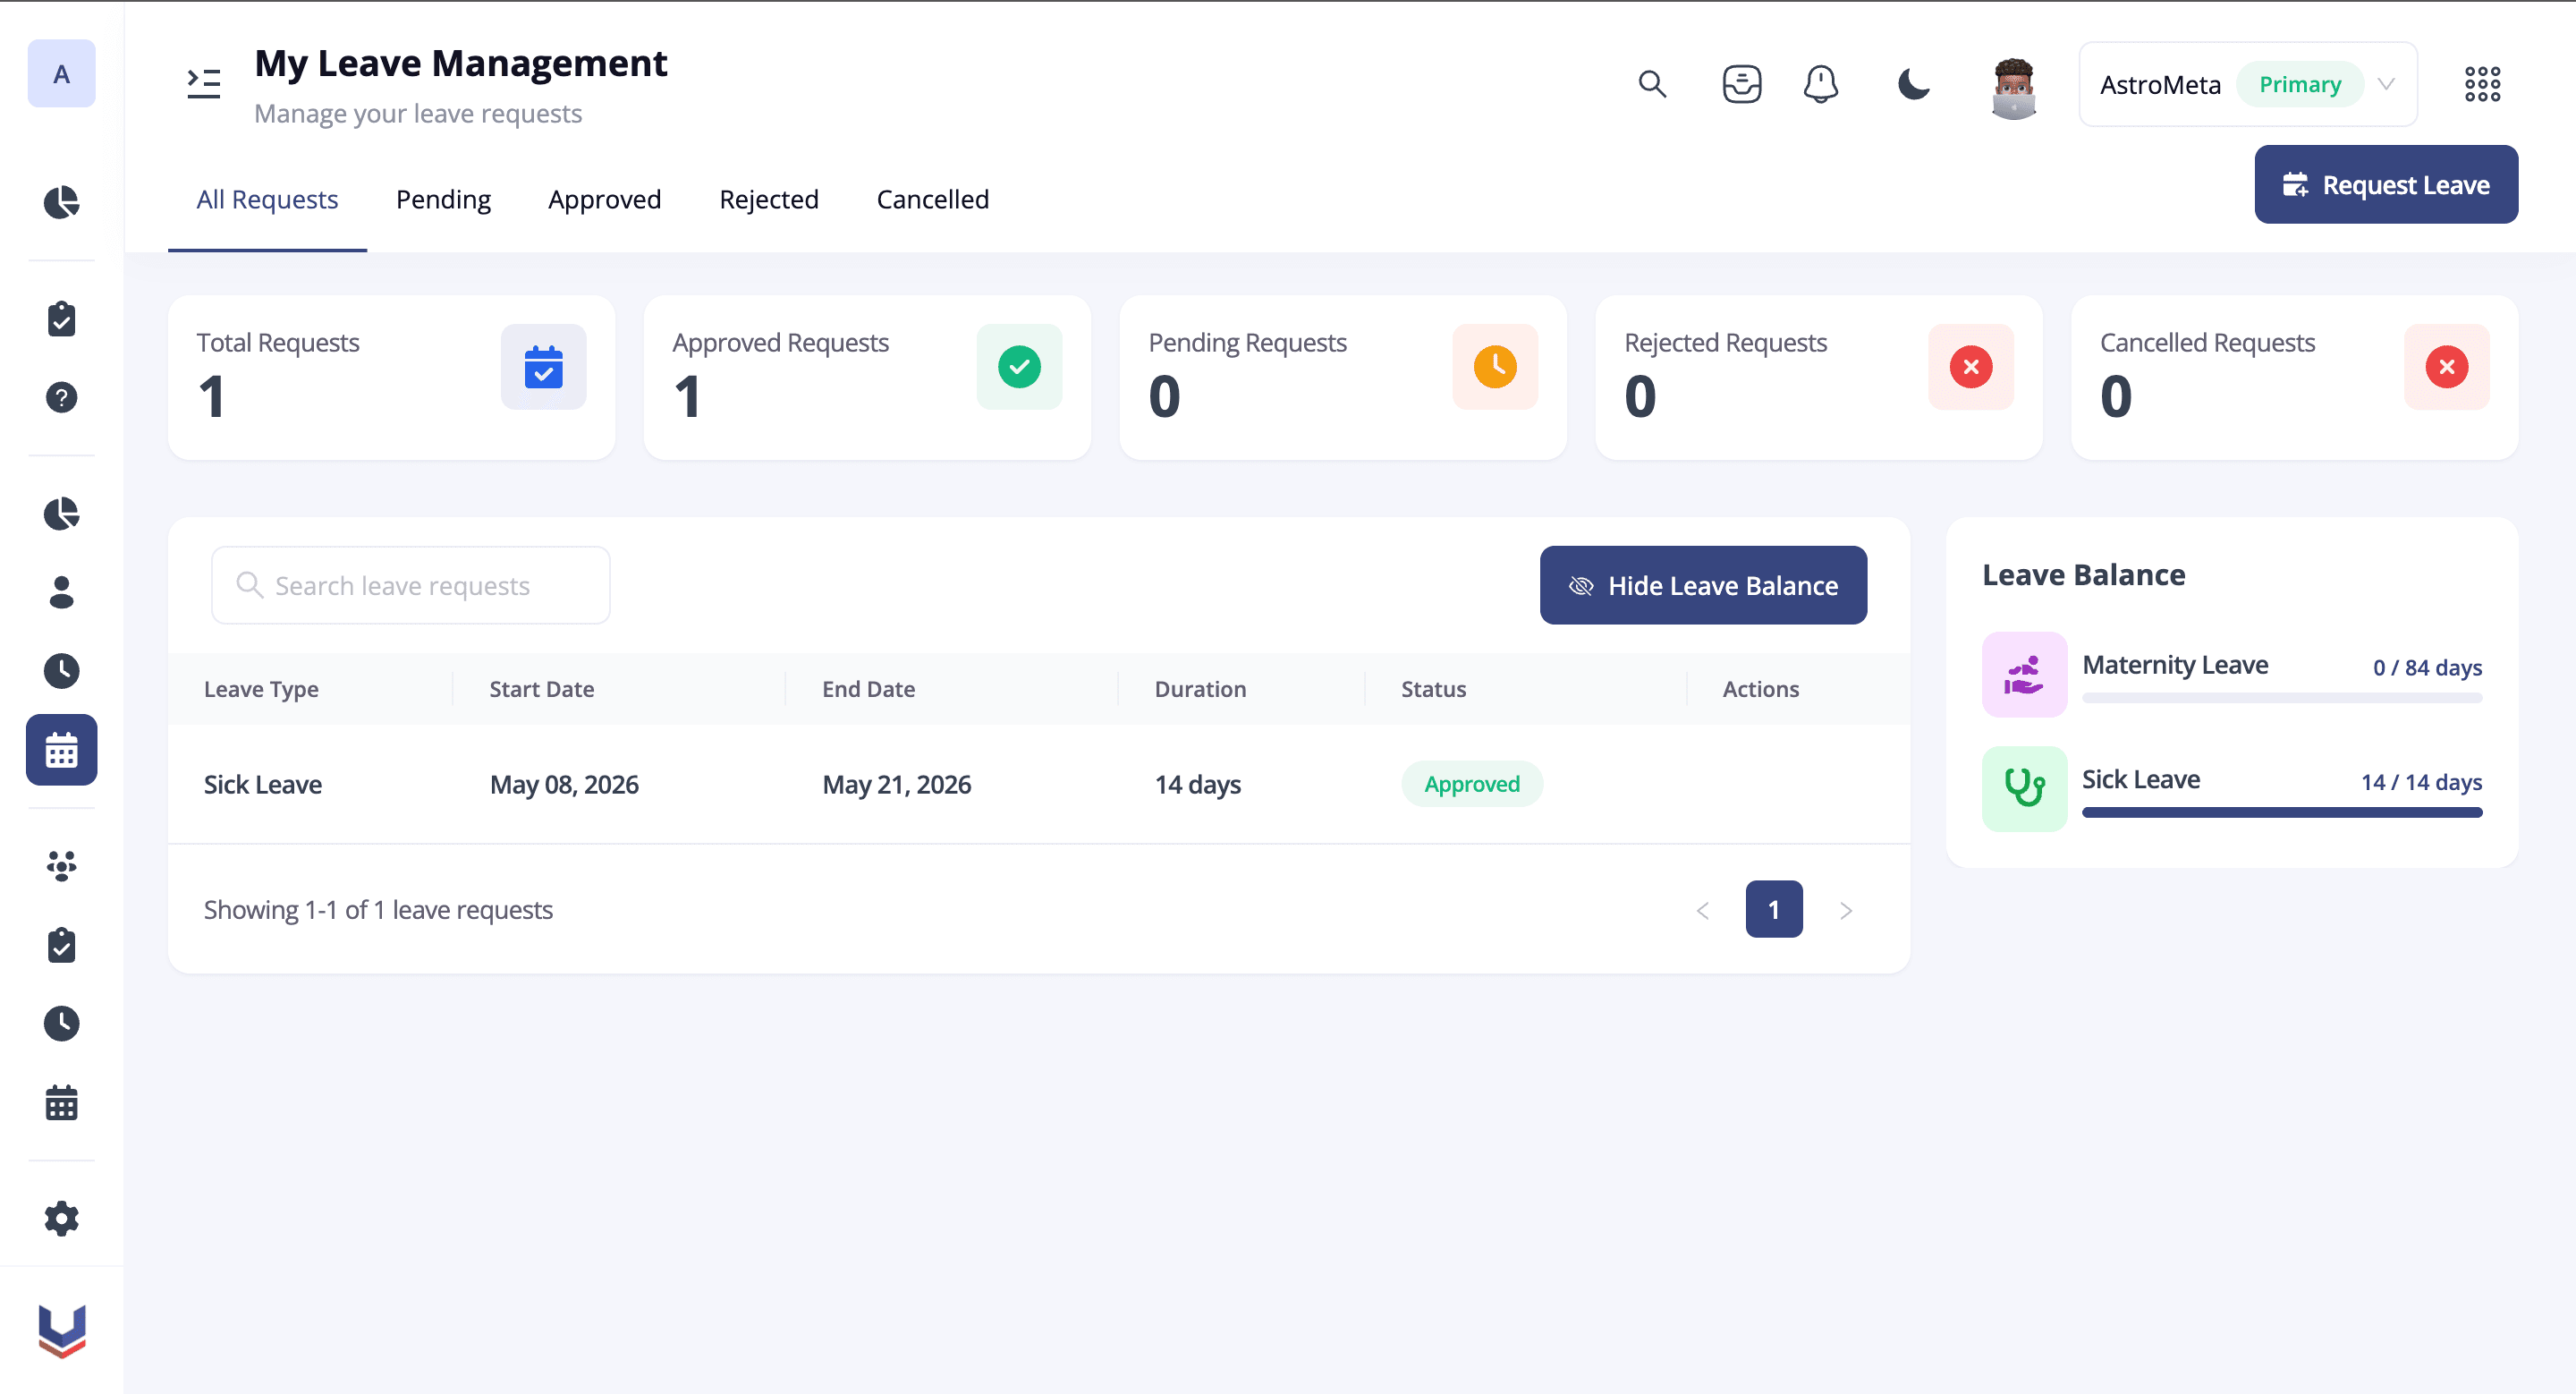Click the brand logo at sidebar bottom
Viewport: 2576px width, 1394px height.
[x=62, y=1331]
